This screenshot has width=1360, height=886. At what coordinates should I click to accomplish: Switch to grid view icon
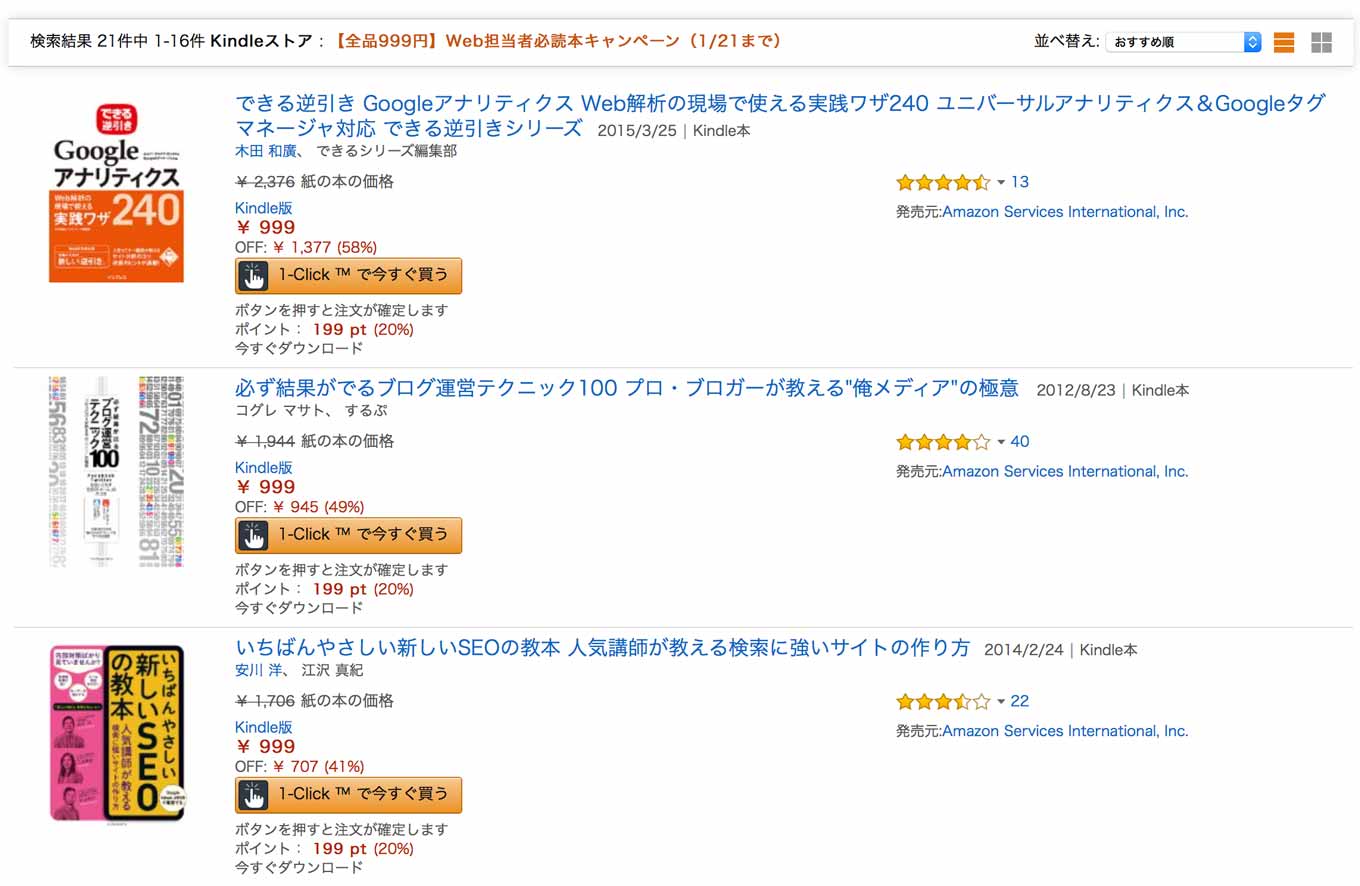[x=1321, y=42]
